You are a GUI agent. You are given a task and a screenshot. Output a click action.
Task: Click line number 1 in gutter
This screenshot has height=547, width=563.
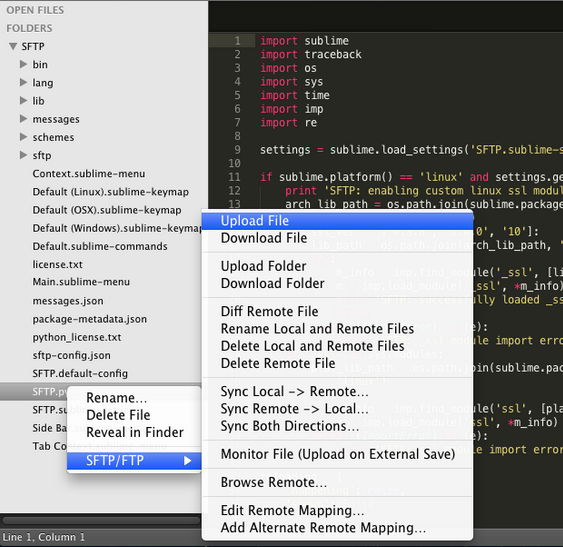pyautogui.click(x=237, y=41)
